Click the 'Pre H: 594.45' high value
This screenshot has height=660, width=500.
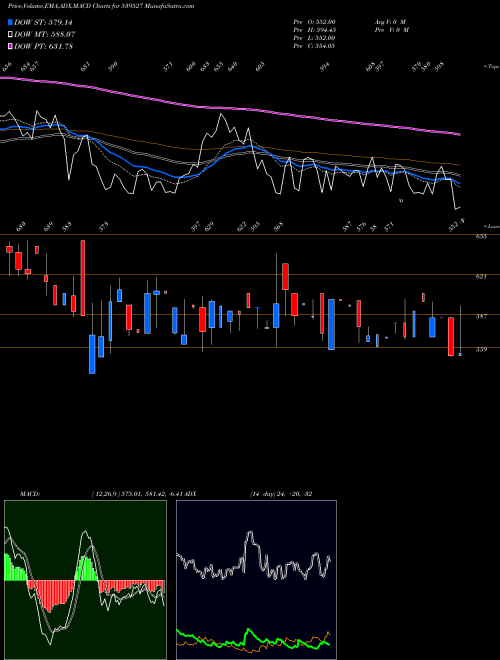[x=314, y=30]
